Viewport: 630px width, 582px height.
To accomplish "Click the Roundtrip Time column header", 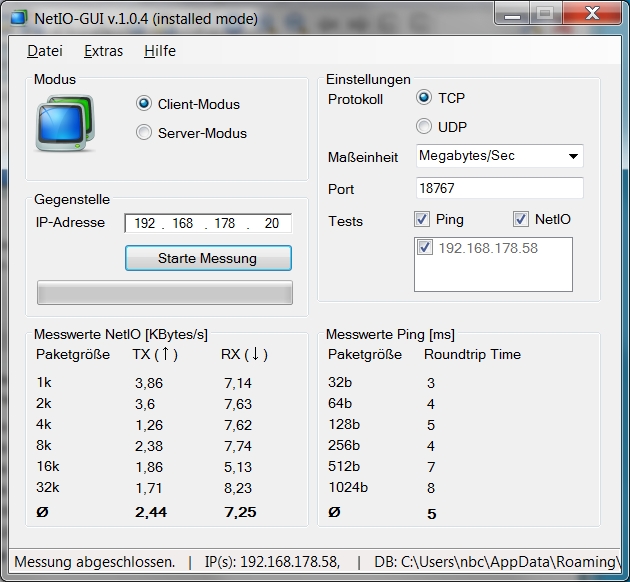I will point(472,354).
